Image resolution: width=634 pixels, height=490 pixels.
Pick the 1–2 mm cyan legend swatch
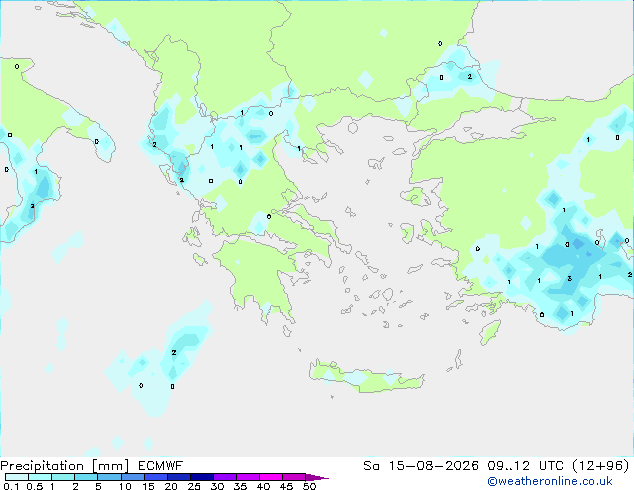63,477
